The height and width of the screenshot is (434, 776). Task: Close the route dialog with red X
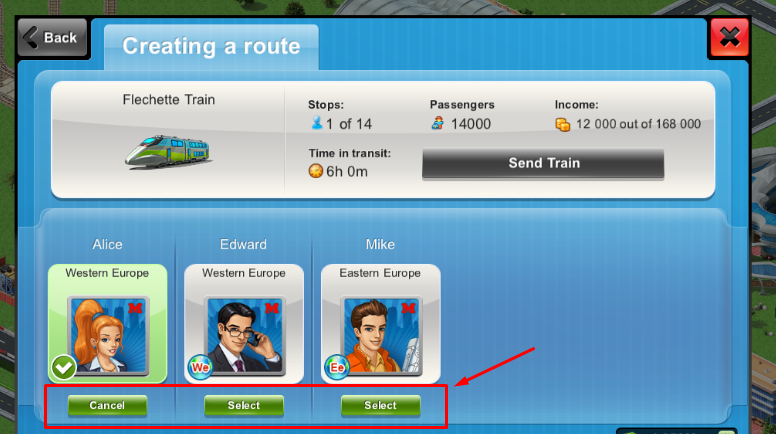tap(729, 38)
